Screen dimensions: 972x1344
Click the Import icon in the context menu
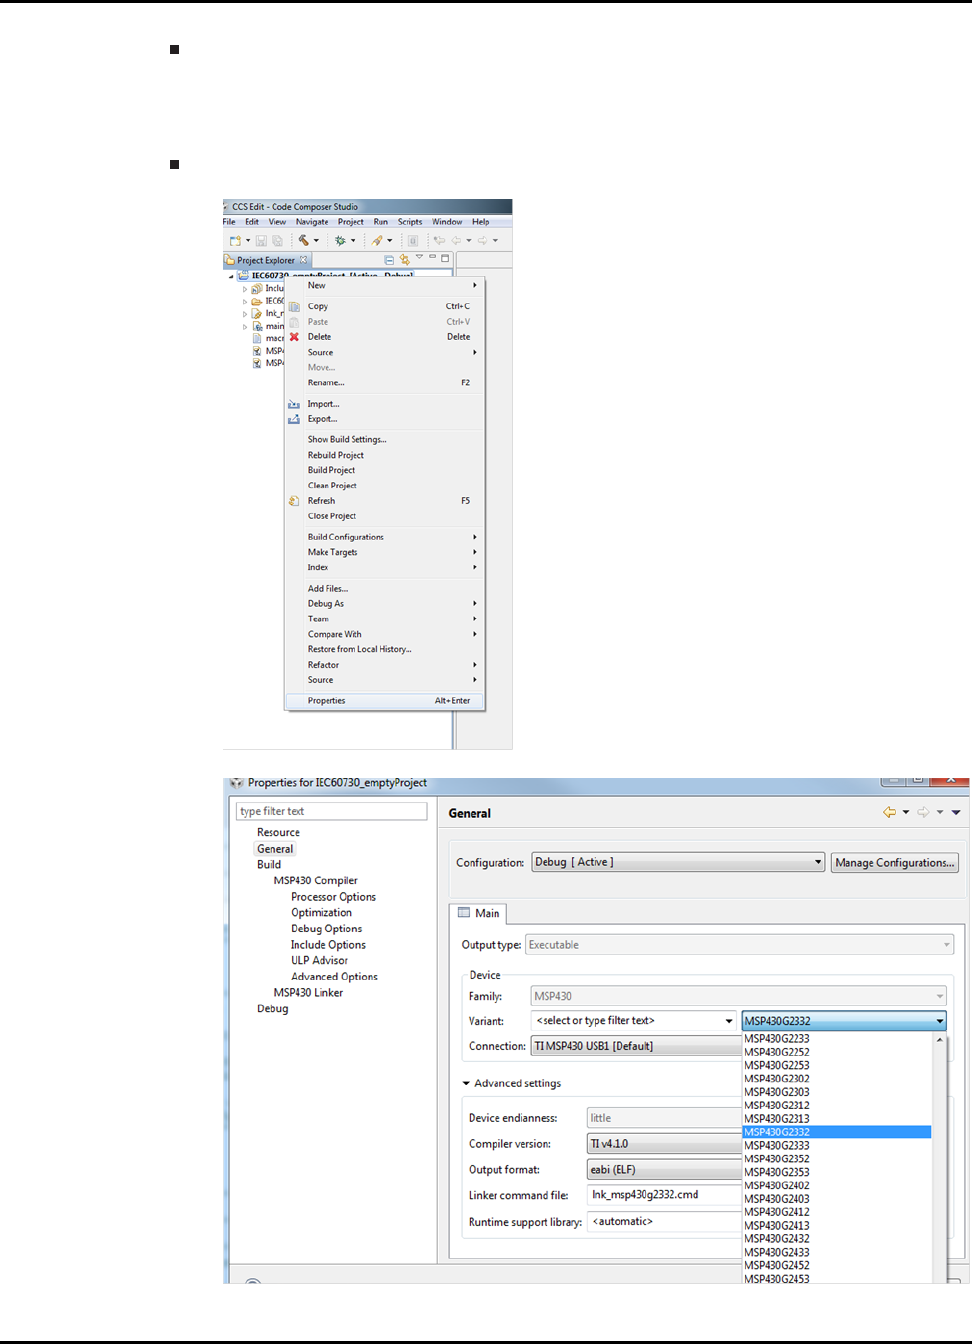point(294,404)
